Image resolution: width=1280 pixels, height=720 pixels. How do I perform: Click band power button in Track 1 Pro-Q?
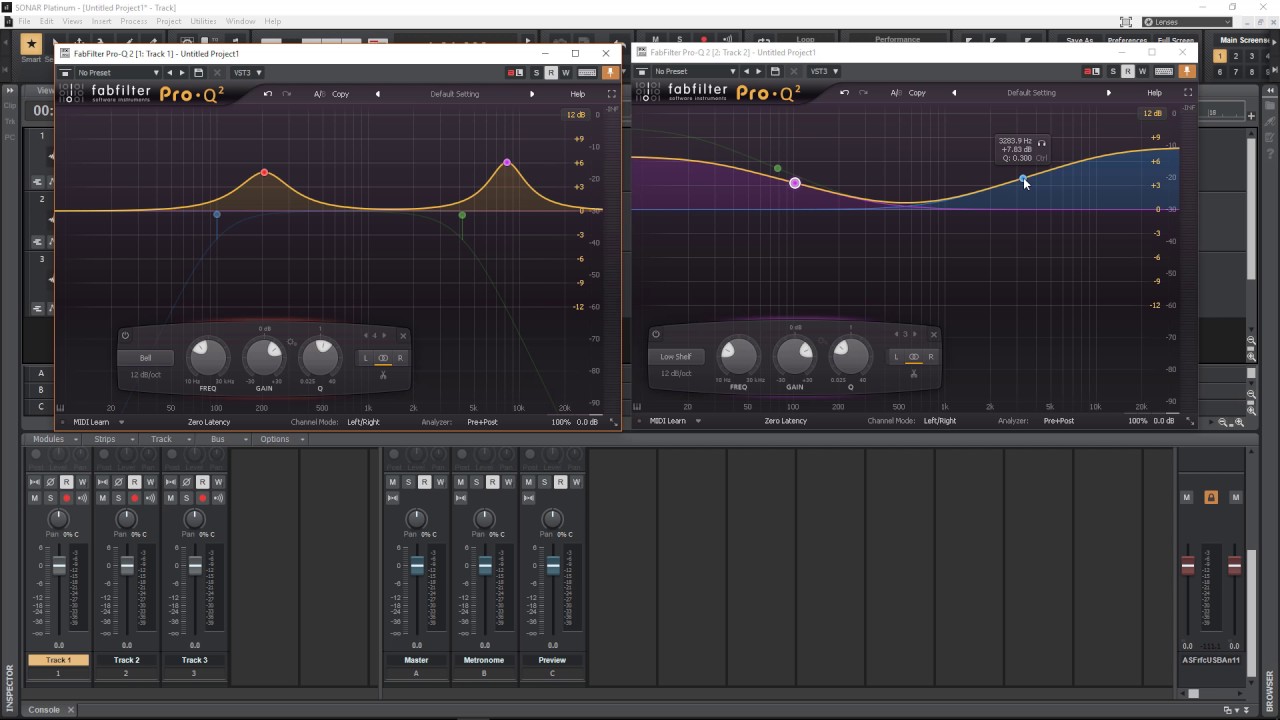coord(125,336)
